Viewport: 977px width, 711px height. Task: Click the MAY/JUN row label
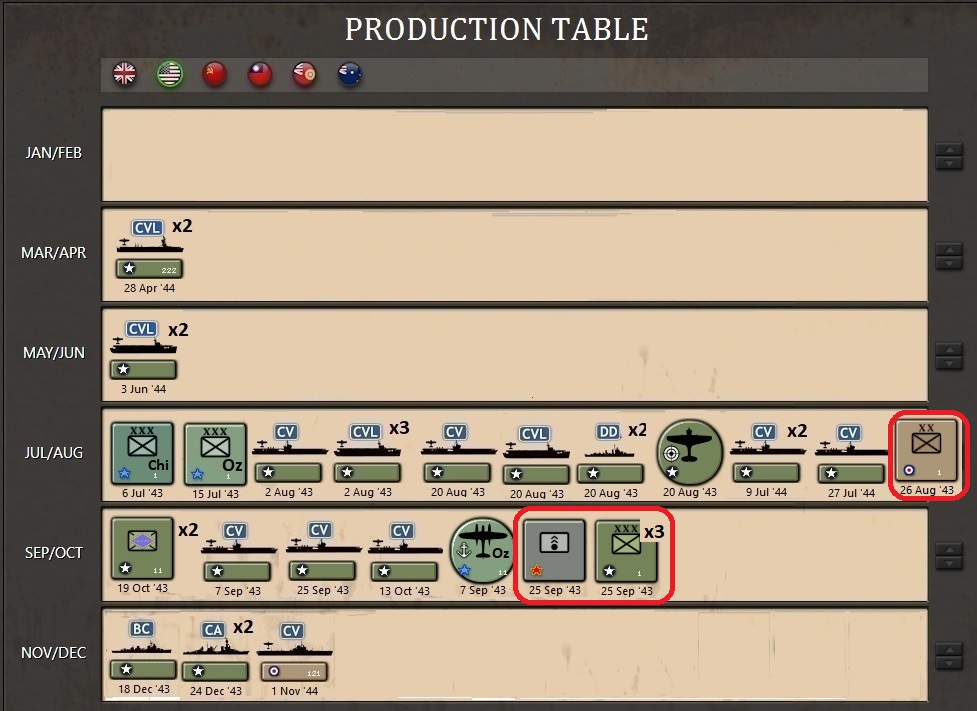pos(54,353)
